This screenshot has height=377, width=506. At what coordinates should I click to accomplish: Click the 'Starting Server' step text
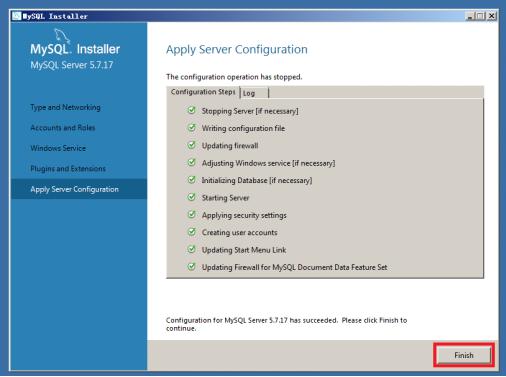tap(225, 198)
